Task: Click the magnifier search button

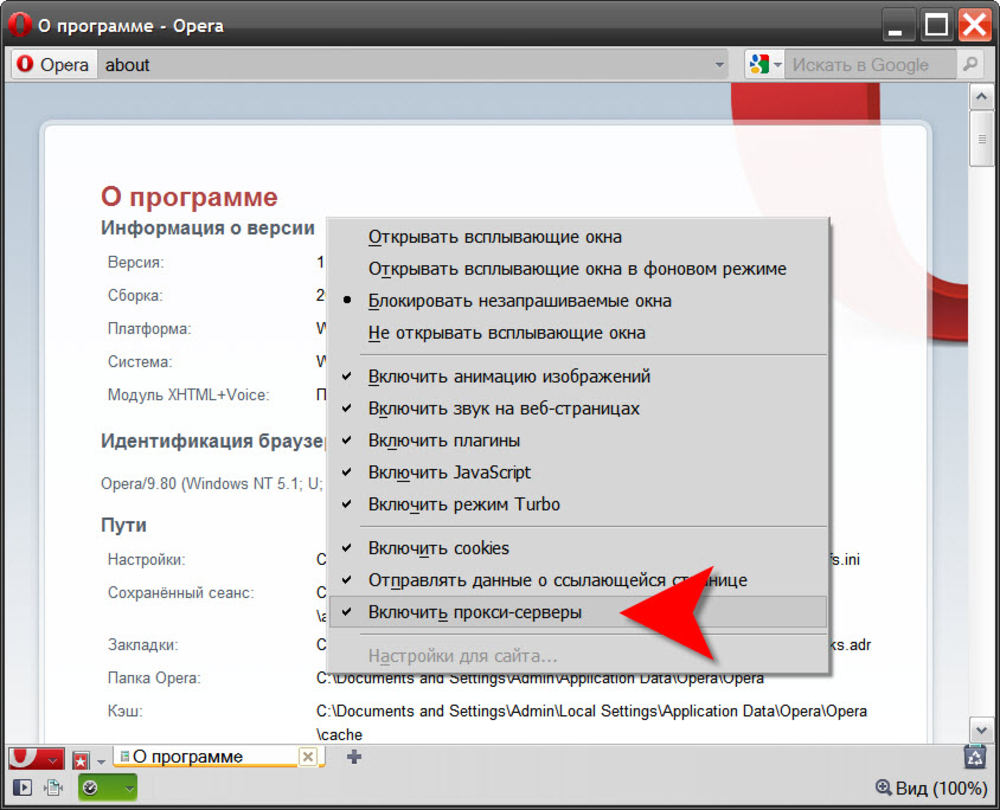Action: click(x=971, y=64)
